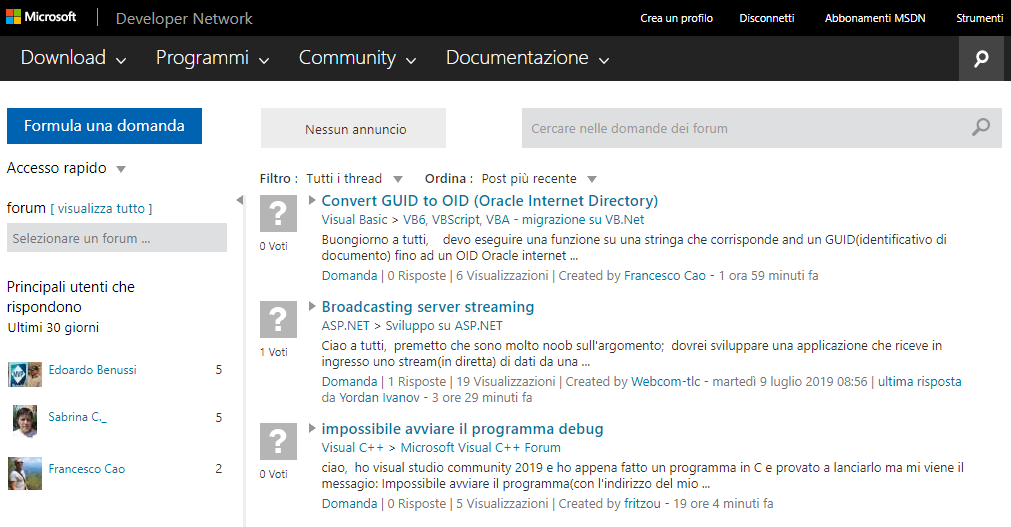Click Yordan Ivanov user link

tap(379, 397)
